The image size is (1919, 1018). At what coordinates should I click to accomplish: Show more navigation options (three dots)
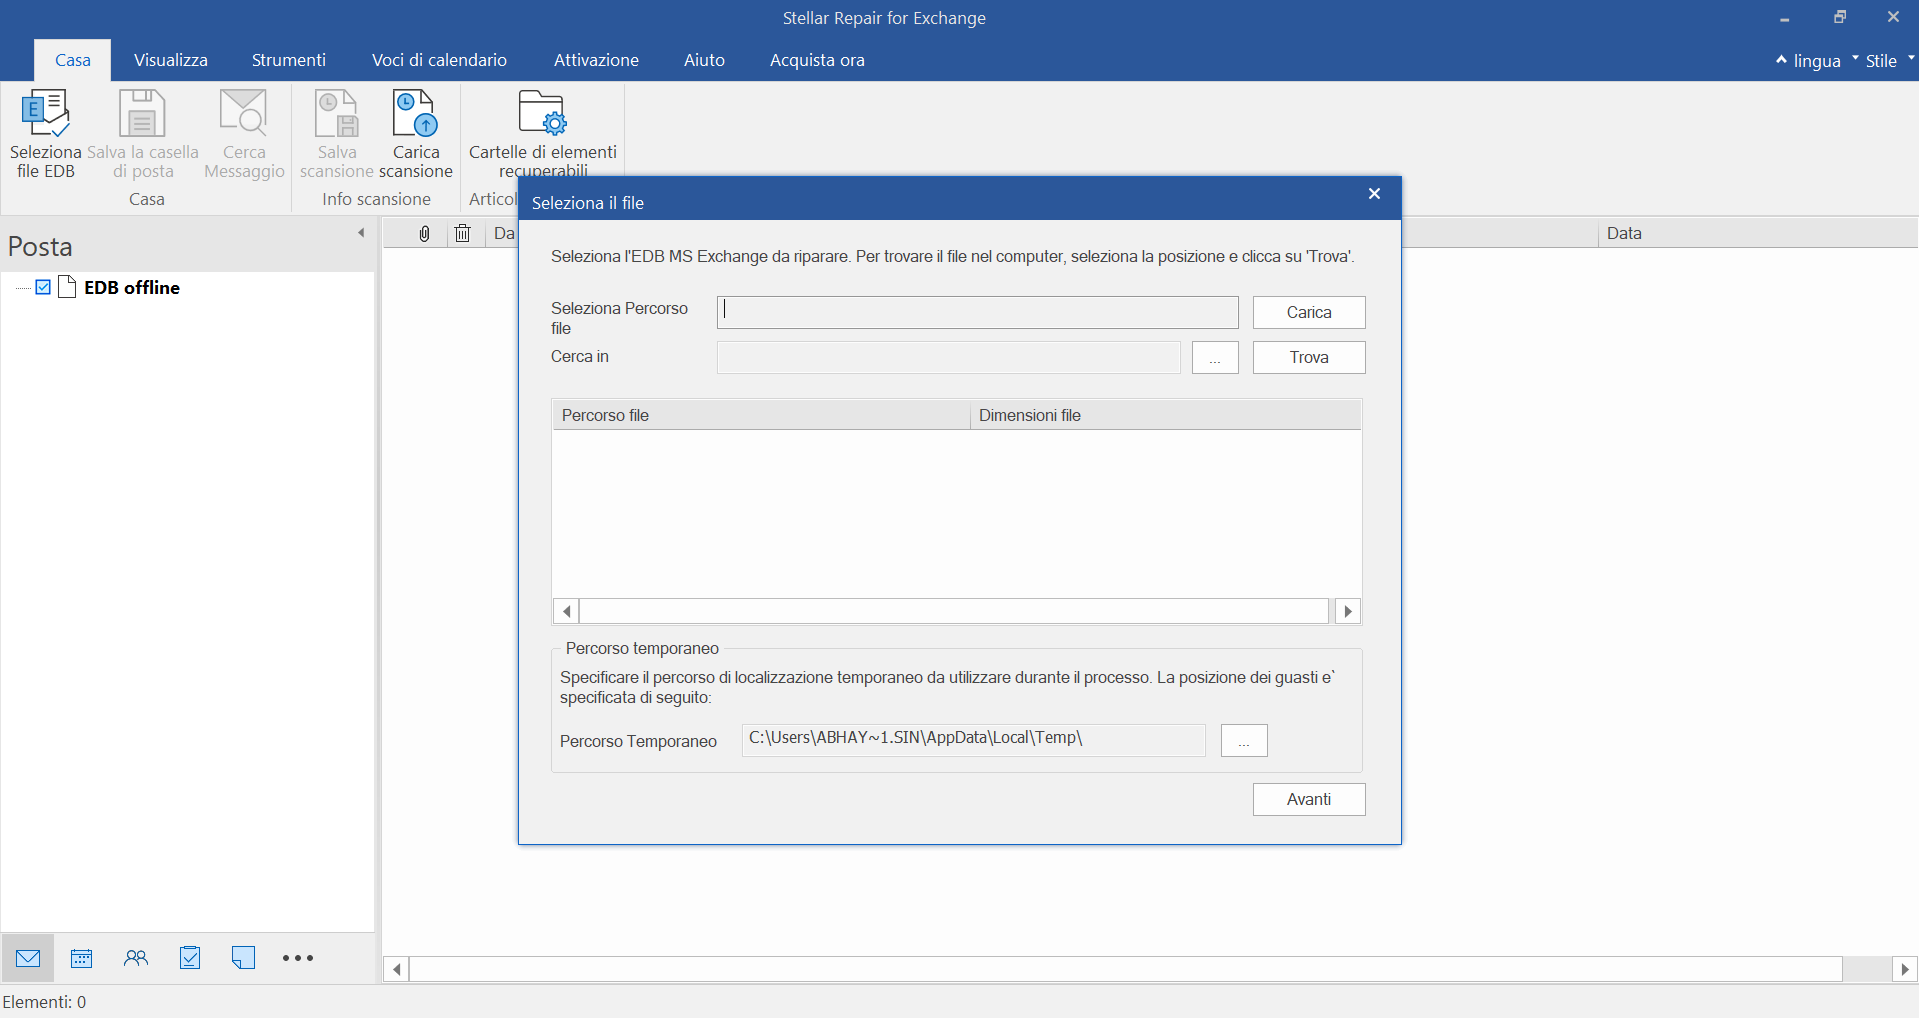pos(298,958)
